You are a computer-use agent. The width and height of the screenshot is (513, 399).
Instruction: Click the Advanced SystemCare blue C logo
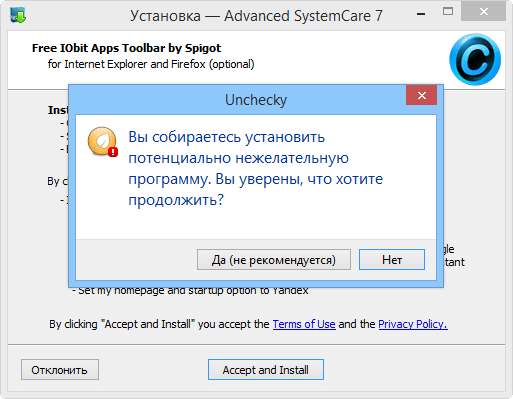[x=475, y=59]
